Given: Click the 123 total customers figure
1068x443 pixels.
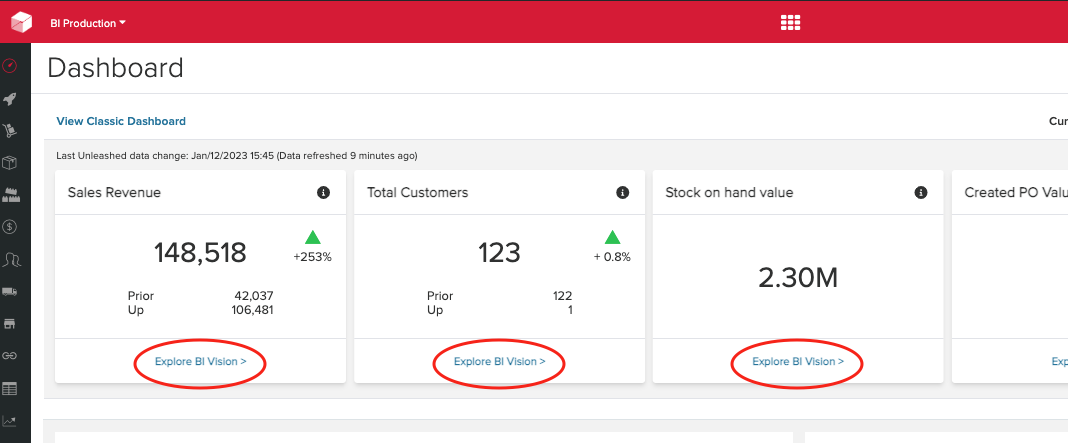Looking at the screenshot, I should click(499, 253).
